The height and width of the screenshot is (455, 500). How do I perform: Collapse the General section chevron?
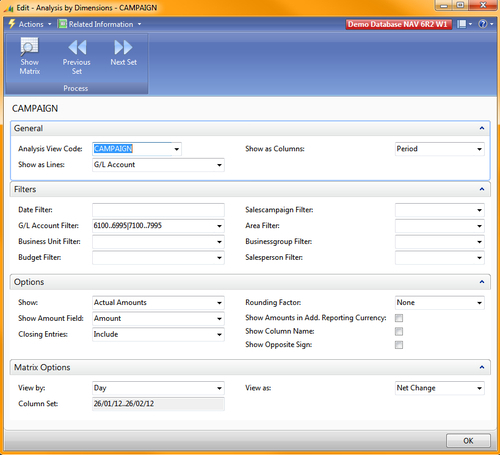click(482, 128)
